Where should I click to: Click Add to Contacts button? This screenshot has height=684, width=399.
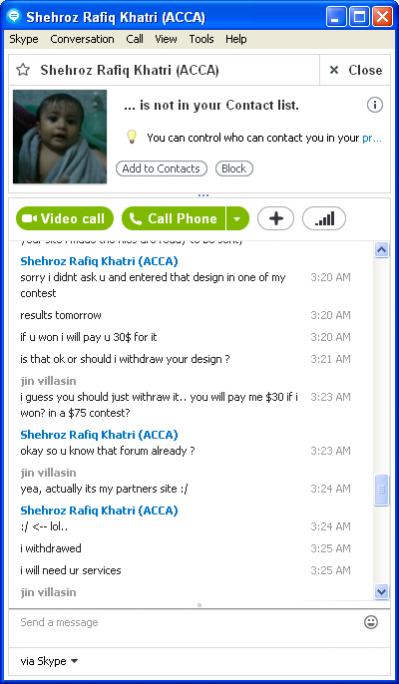(161, 169)
